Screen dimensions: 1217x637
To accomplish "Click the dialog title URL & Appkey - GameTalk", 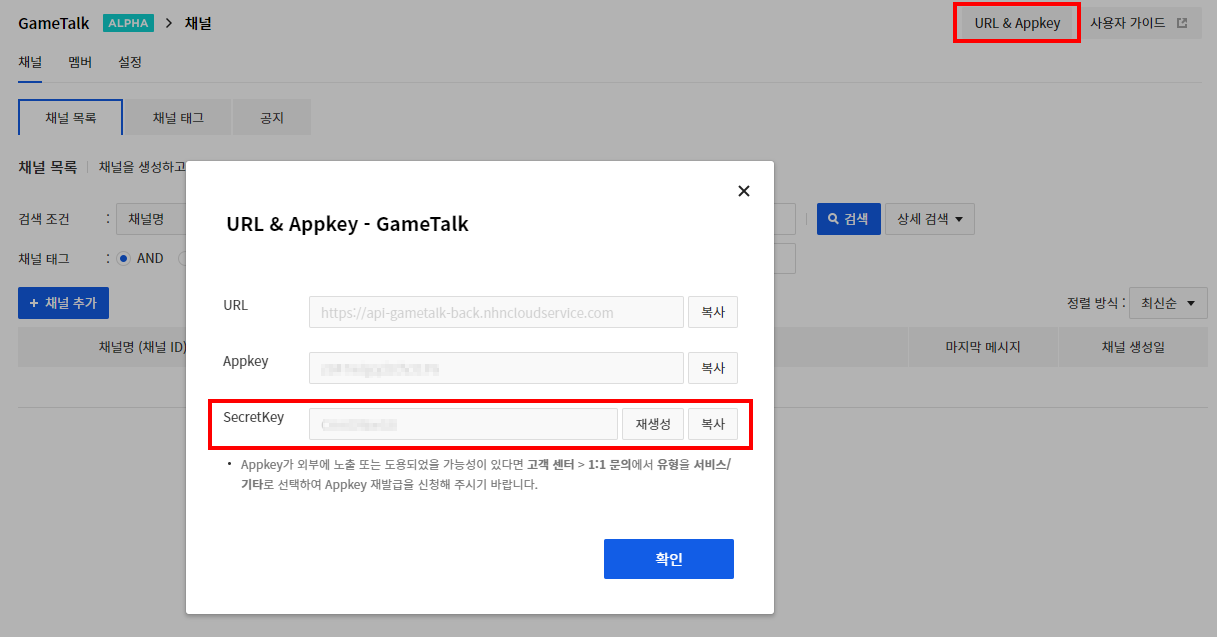I will tap(348, 225).
